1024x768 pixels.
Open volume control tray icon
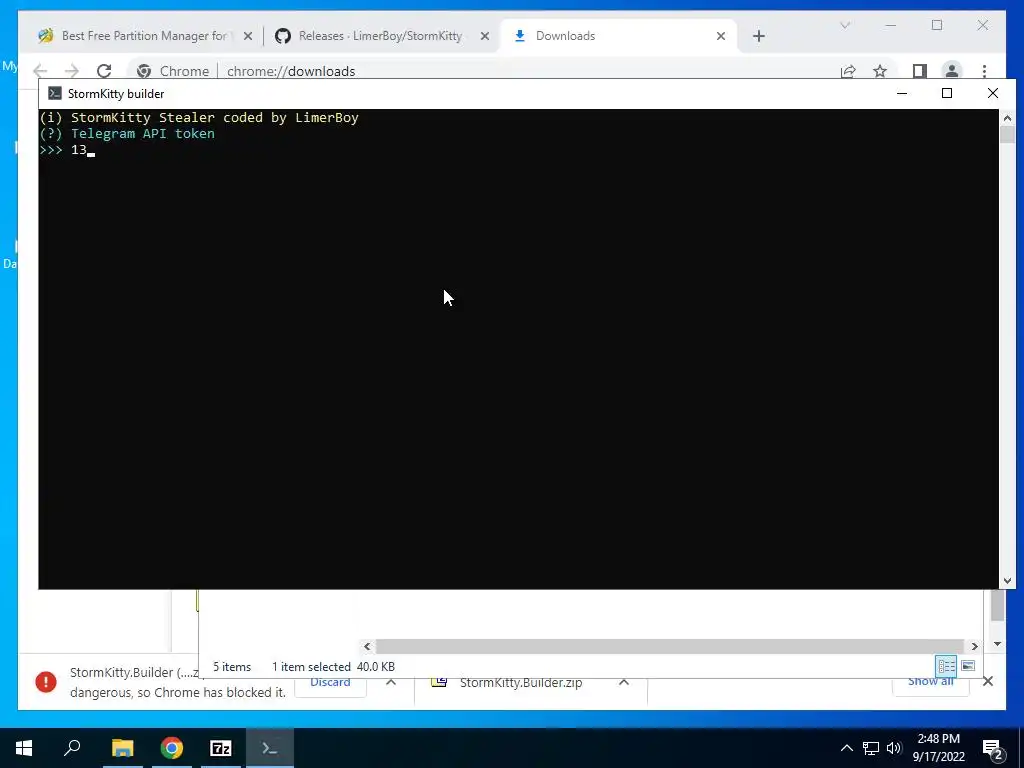click(894, 748)
